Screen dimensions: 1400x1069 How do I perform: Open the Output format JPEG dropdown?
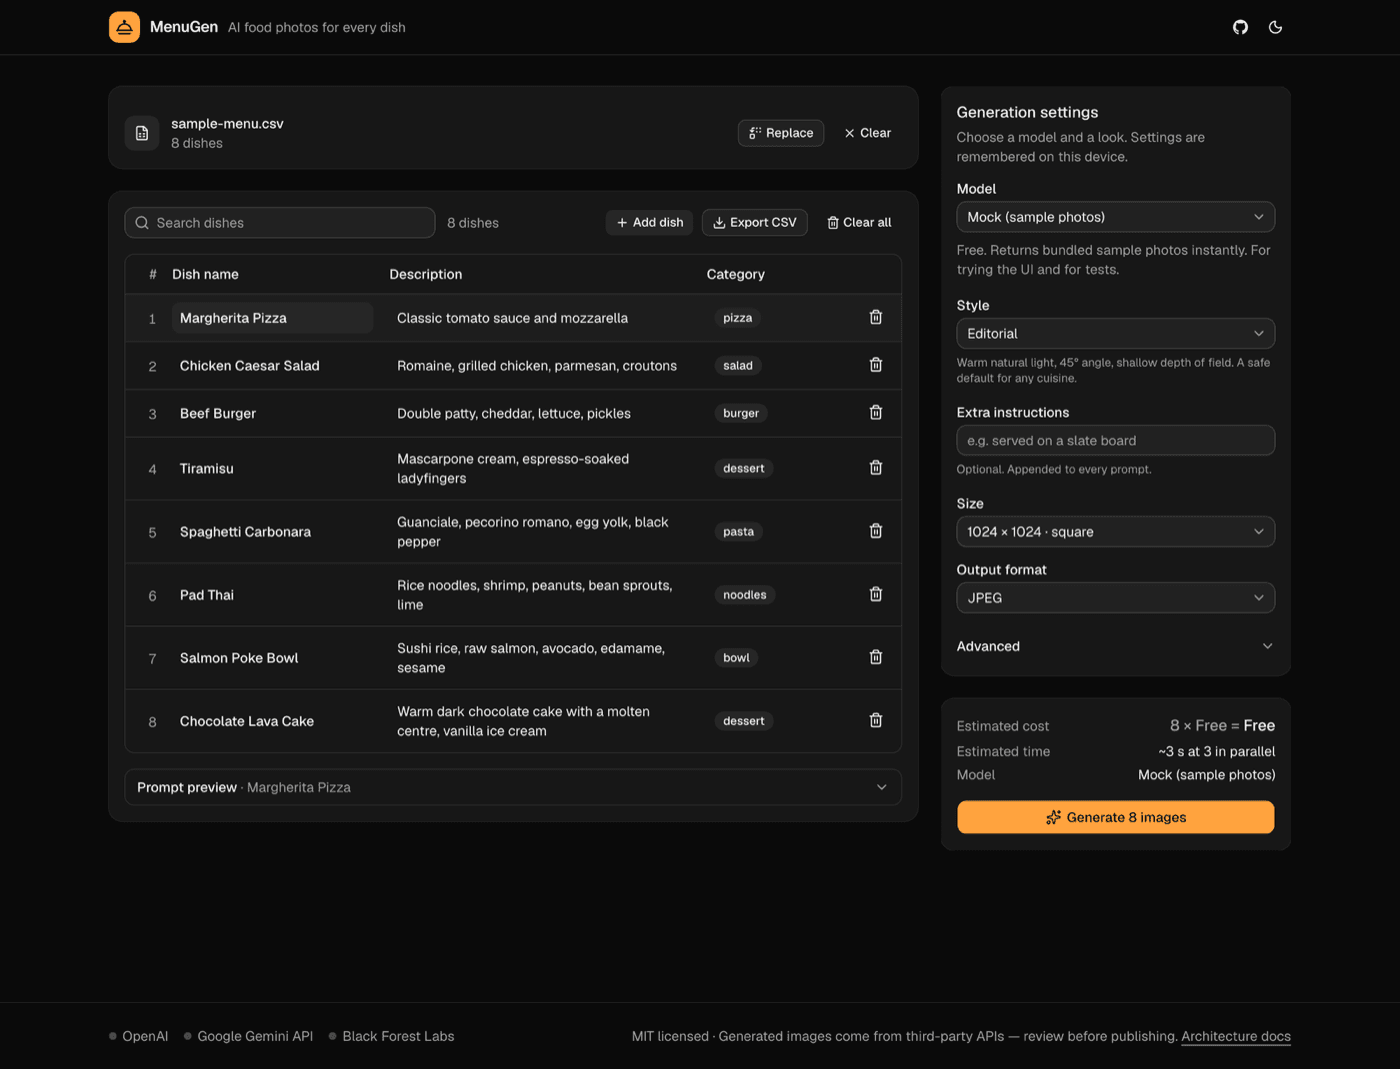point(1115,597)
